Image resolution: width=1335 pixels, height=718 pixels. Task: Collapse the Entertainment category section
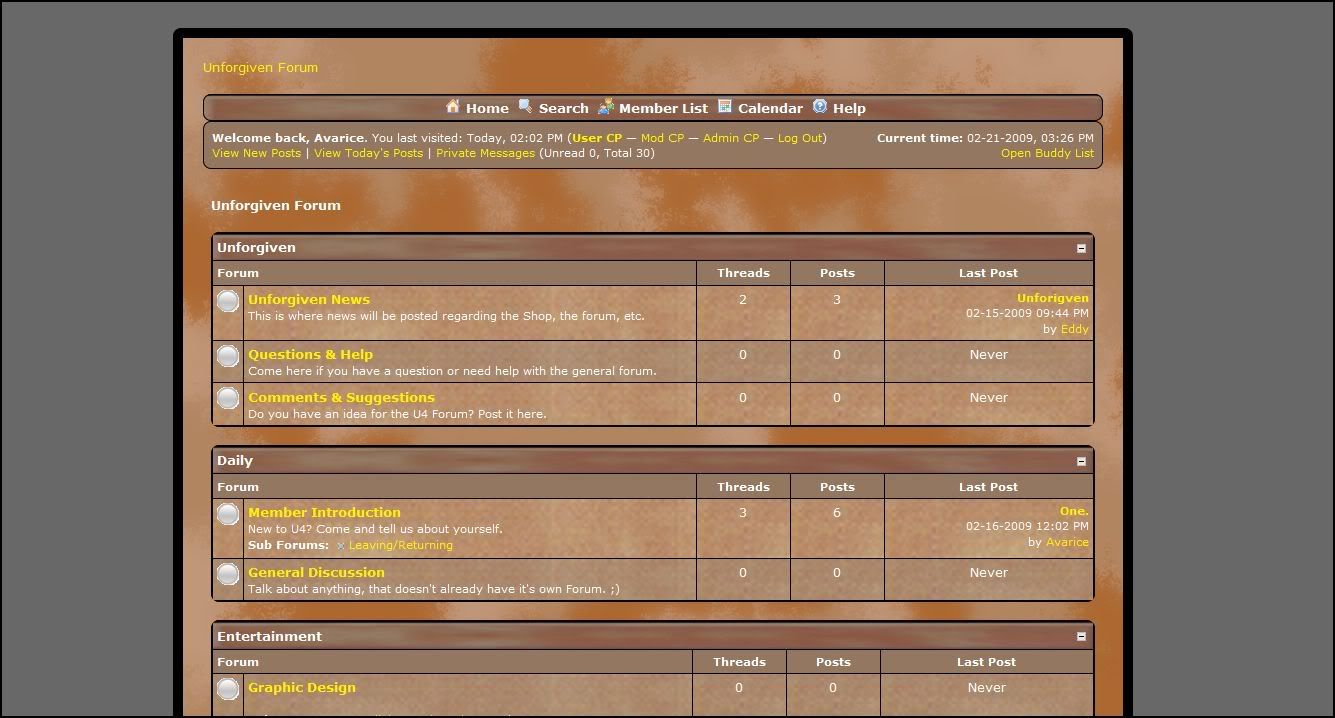(x=1081, y=637)
